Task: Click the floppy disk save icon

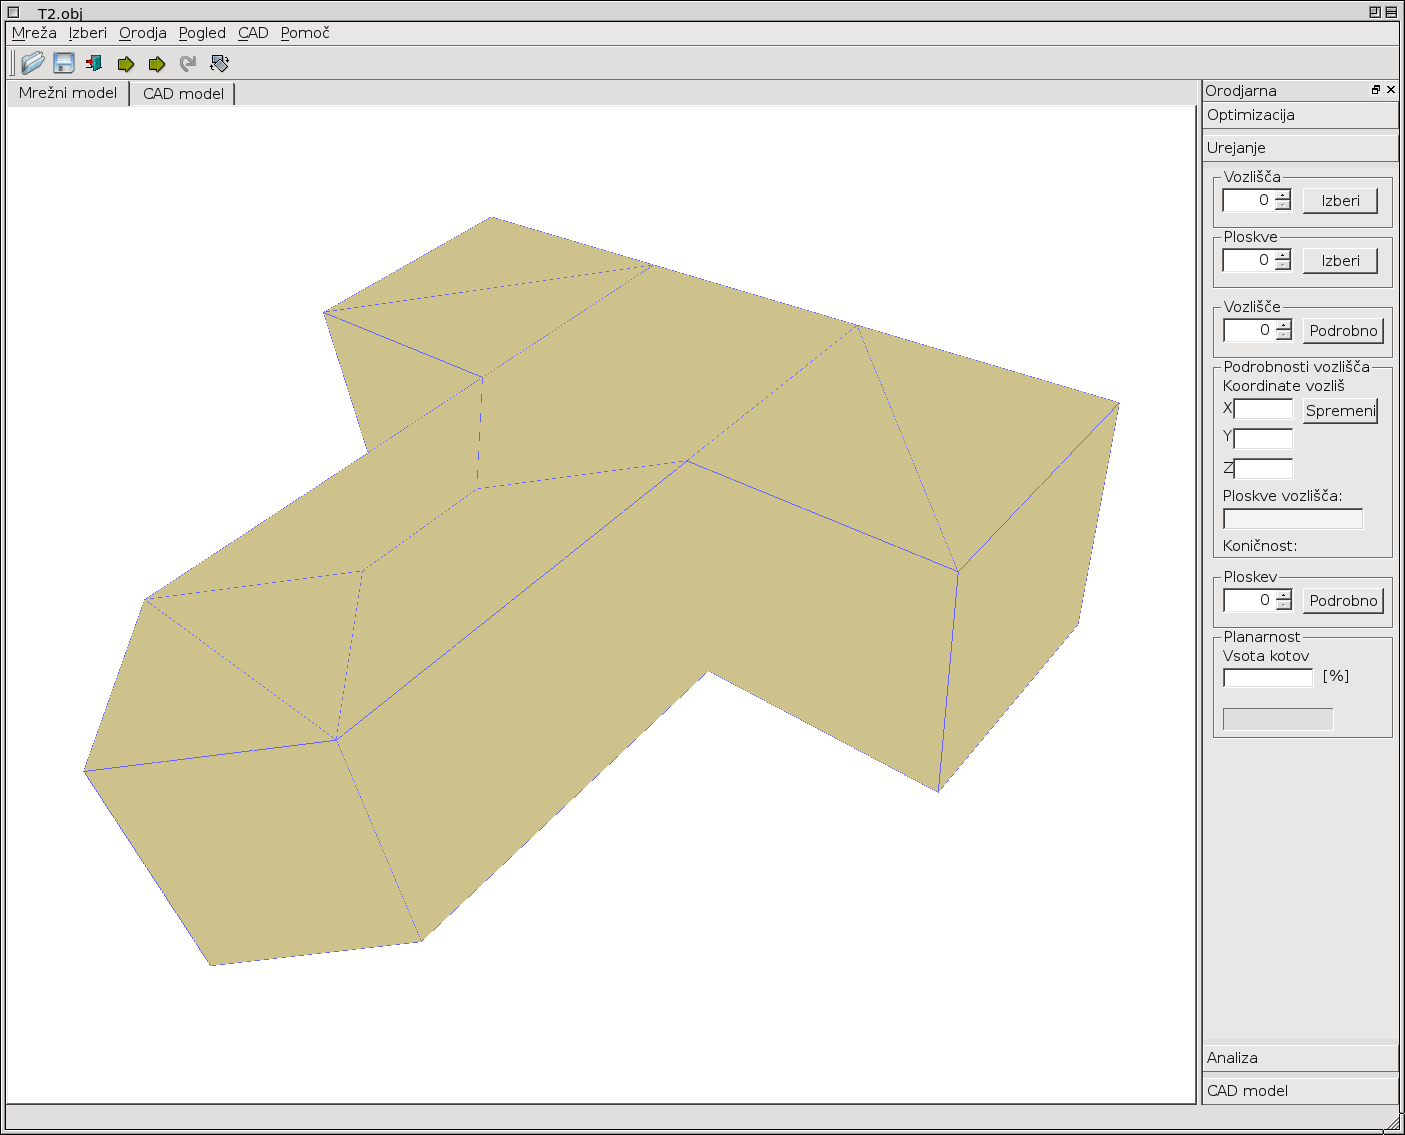Action: [63, 63]
